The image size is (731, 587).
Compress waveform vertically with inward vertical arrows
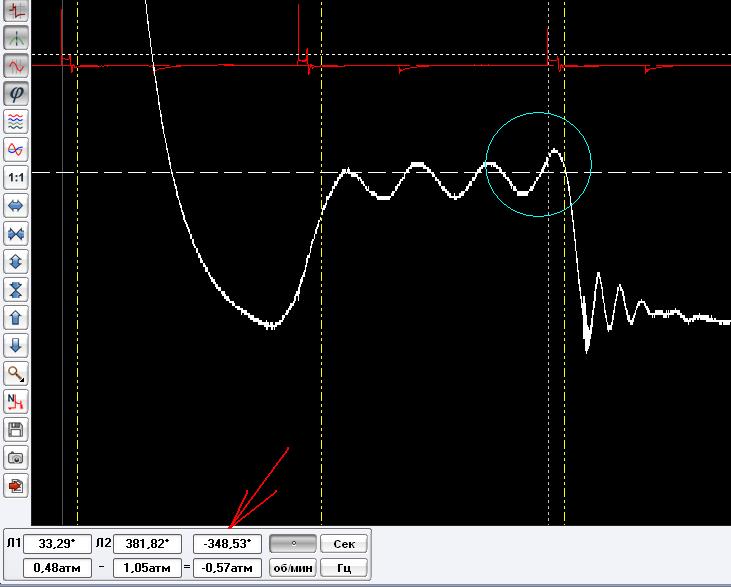(16, 290)
